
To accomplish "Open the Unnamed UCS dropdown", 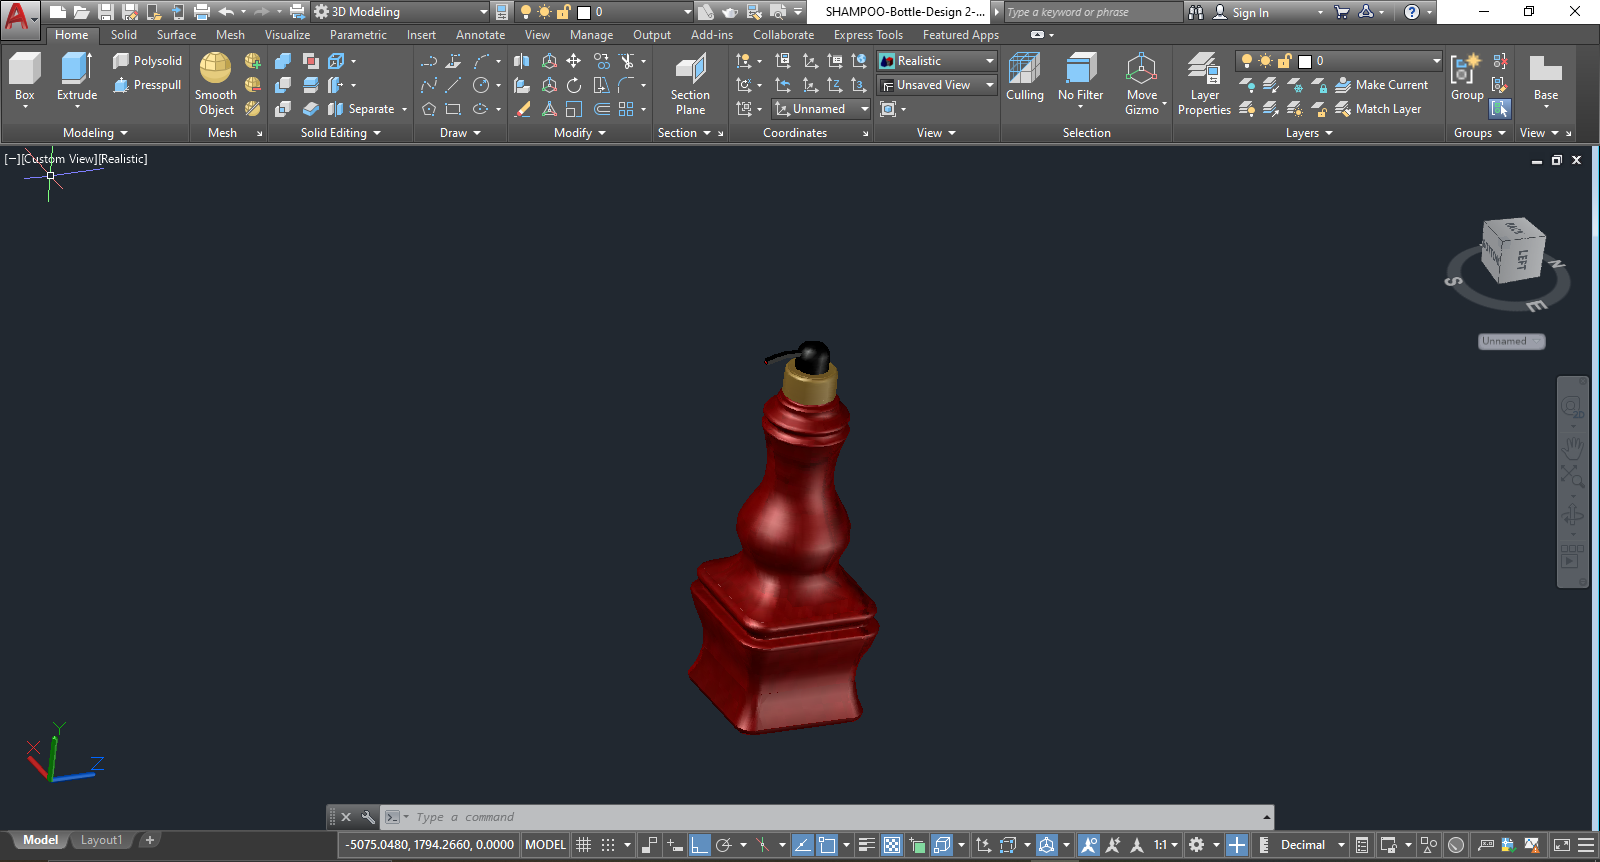I will 822,109.
